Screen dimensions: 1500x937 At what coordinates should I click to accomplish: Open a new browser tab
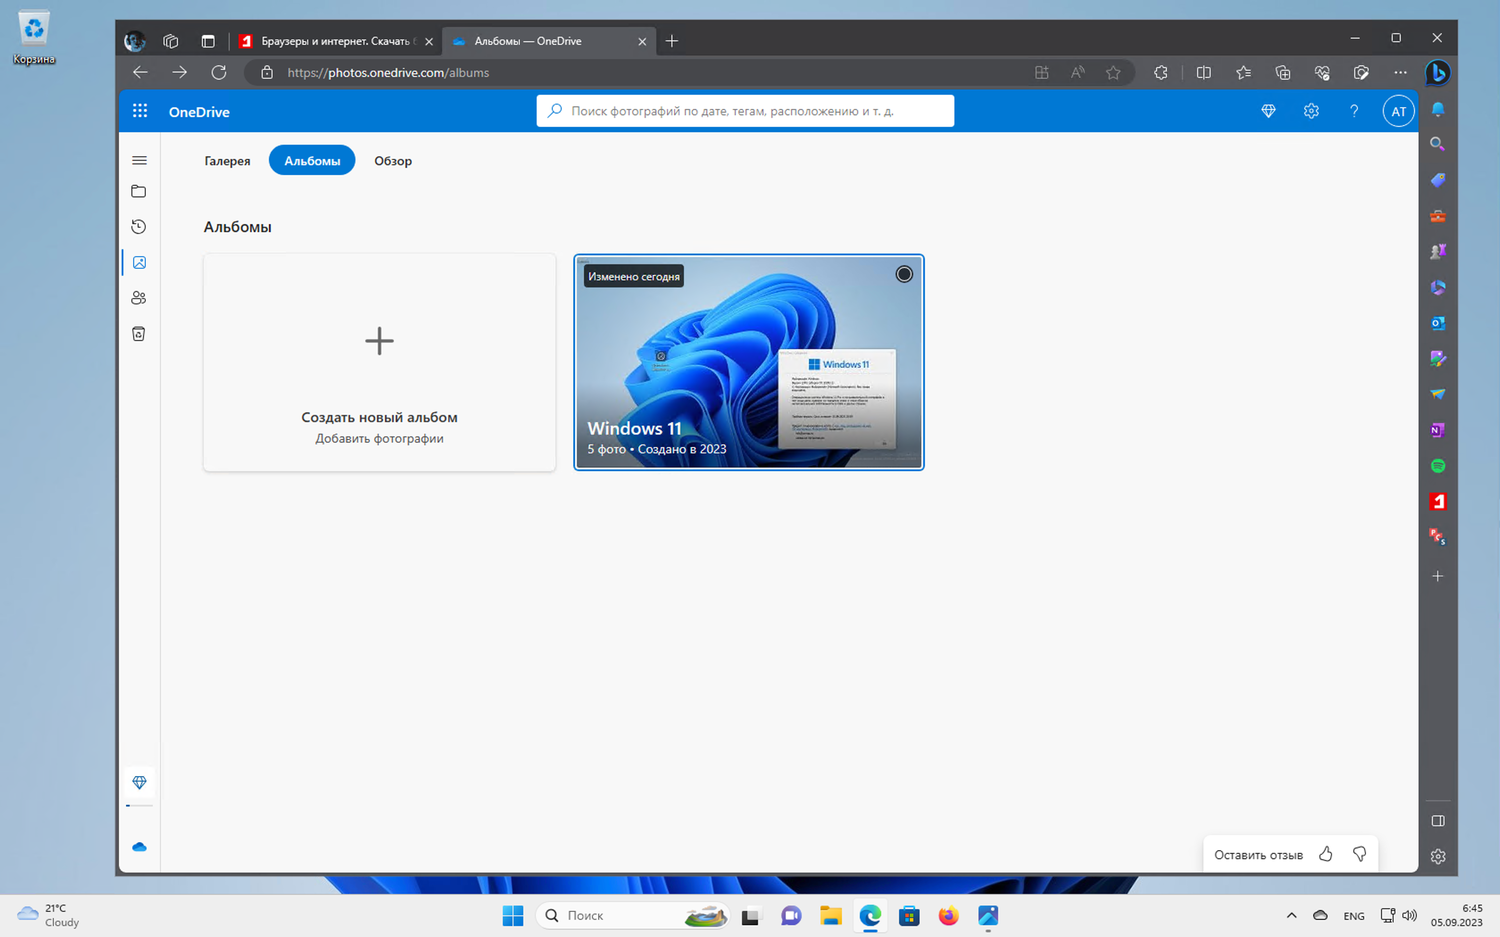tap(672, 41)
